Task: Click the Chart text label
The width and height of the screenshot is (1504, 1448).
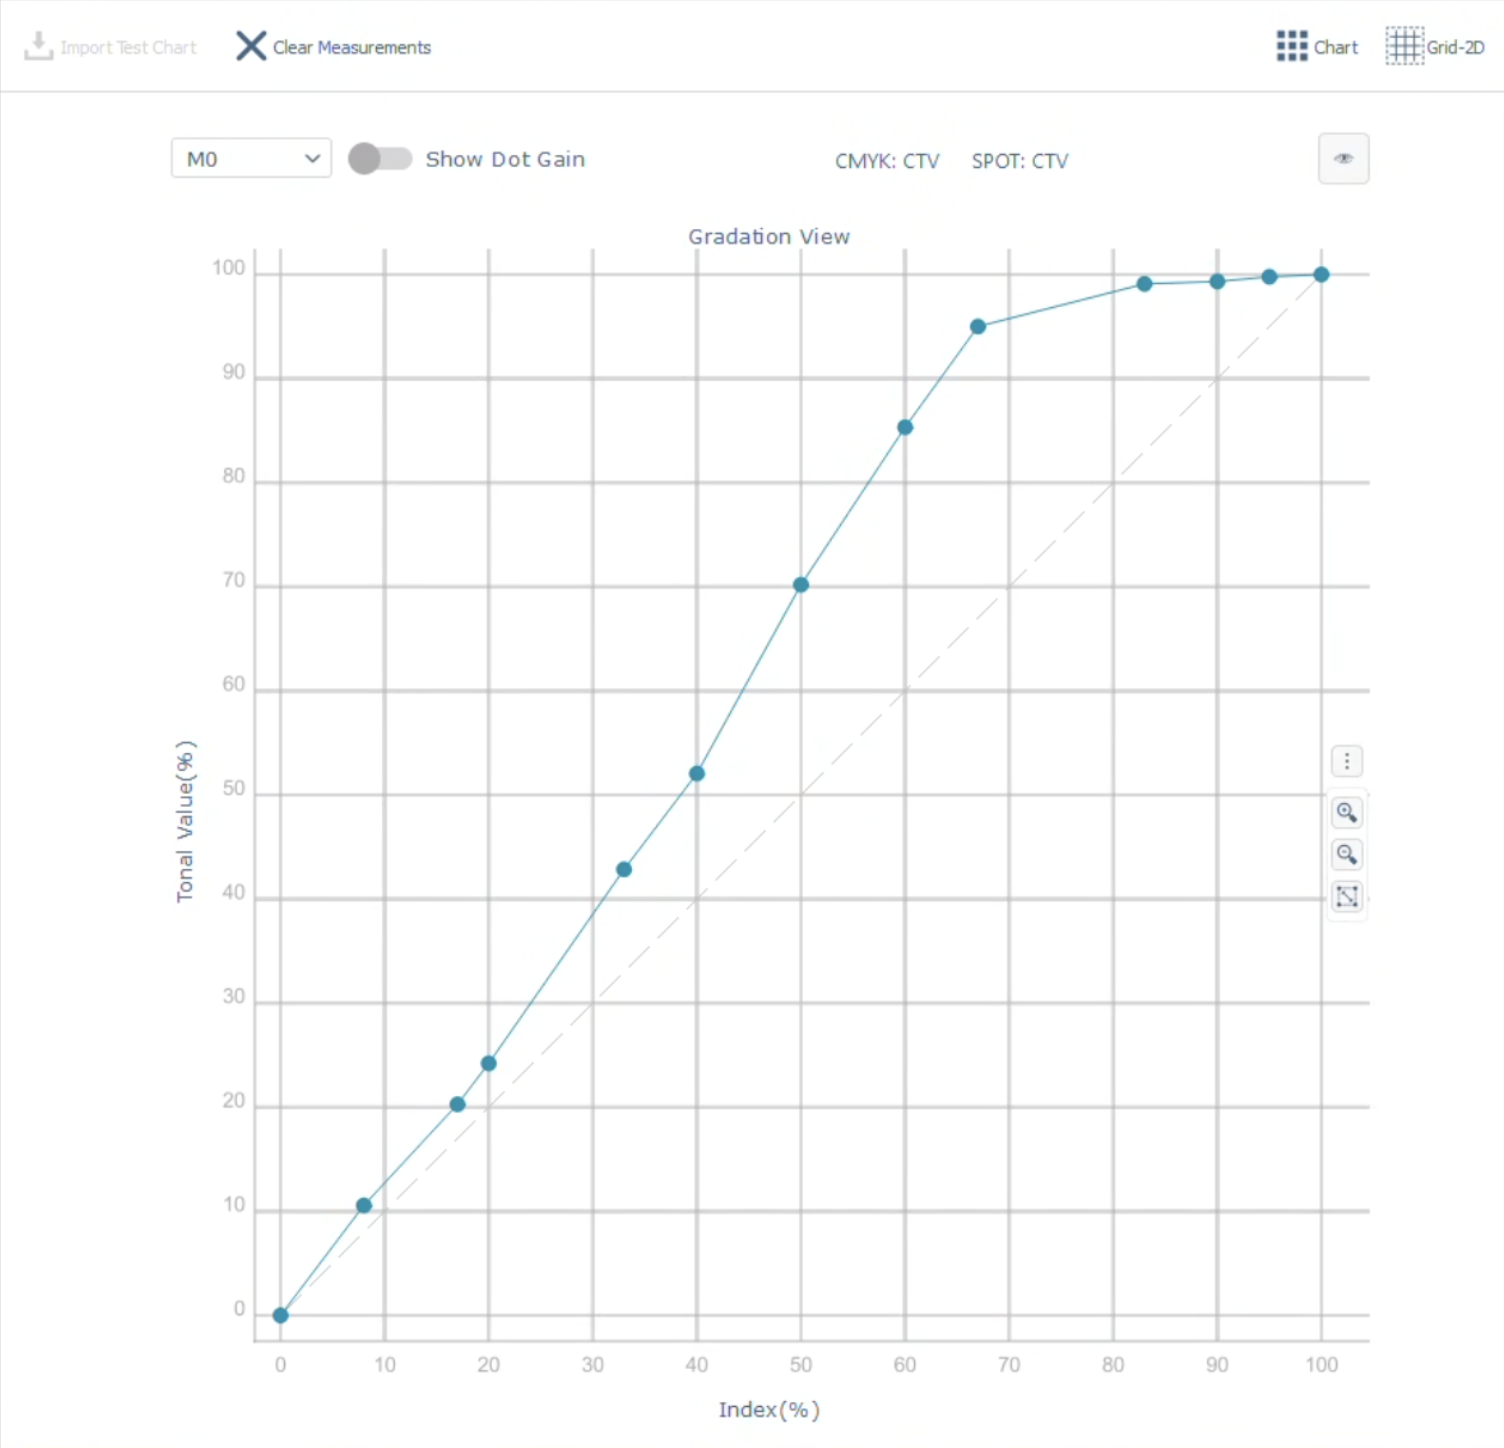Action: [1335, 47]
